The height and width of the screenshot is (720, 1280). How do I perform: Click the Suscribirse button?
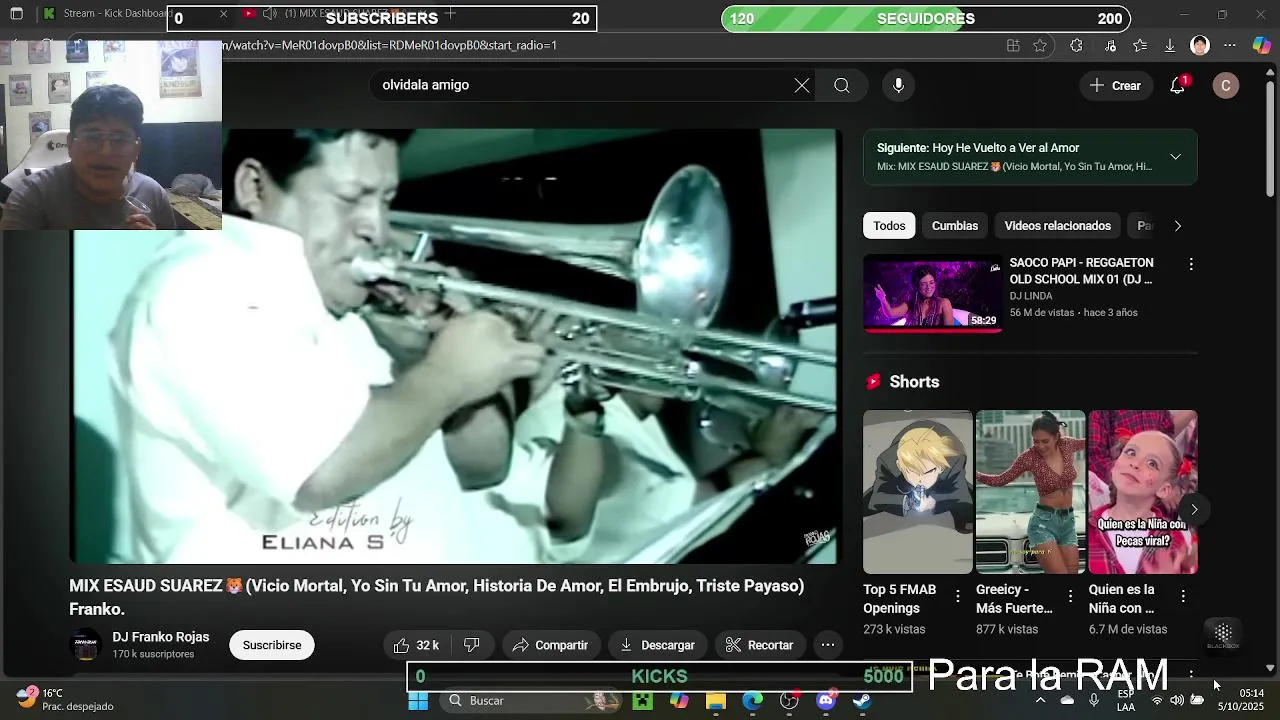tap(272, 645)
